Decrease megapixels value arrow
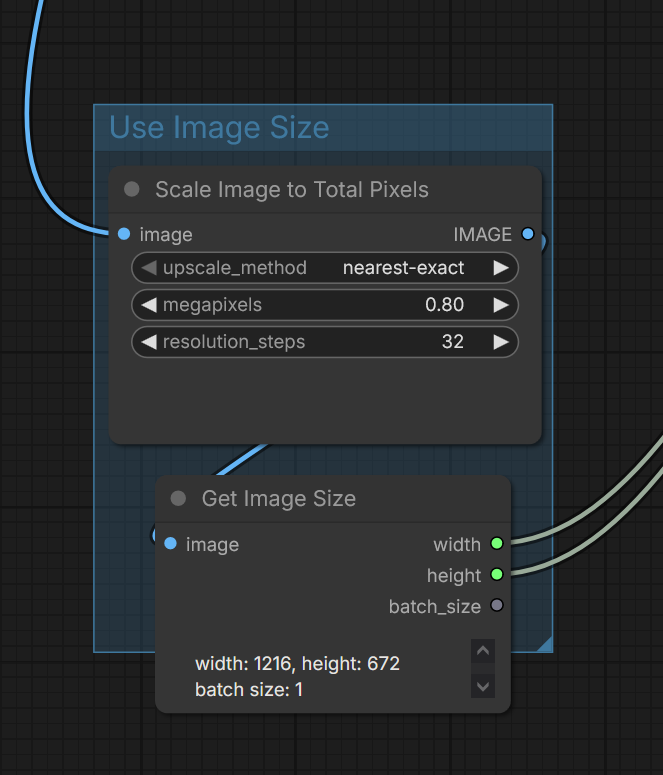This screenshot has width=663, height=775. [x=149, y=305]
